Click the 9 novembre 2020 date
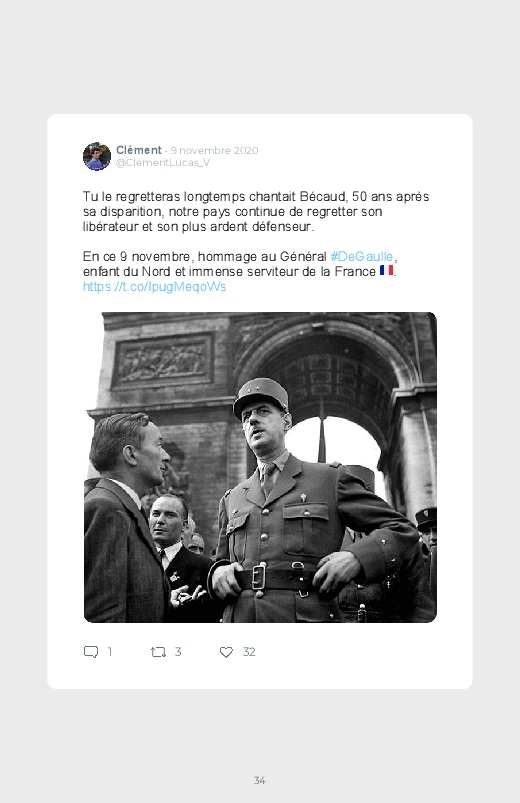The width and height of the screenshot is (520, 803). click(214, 150)
